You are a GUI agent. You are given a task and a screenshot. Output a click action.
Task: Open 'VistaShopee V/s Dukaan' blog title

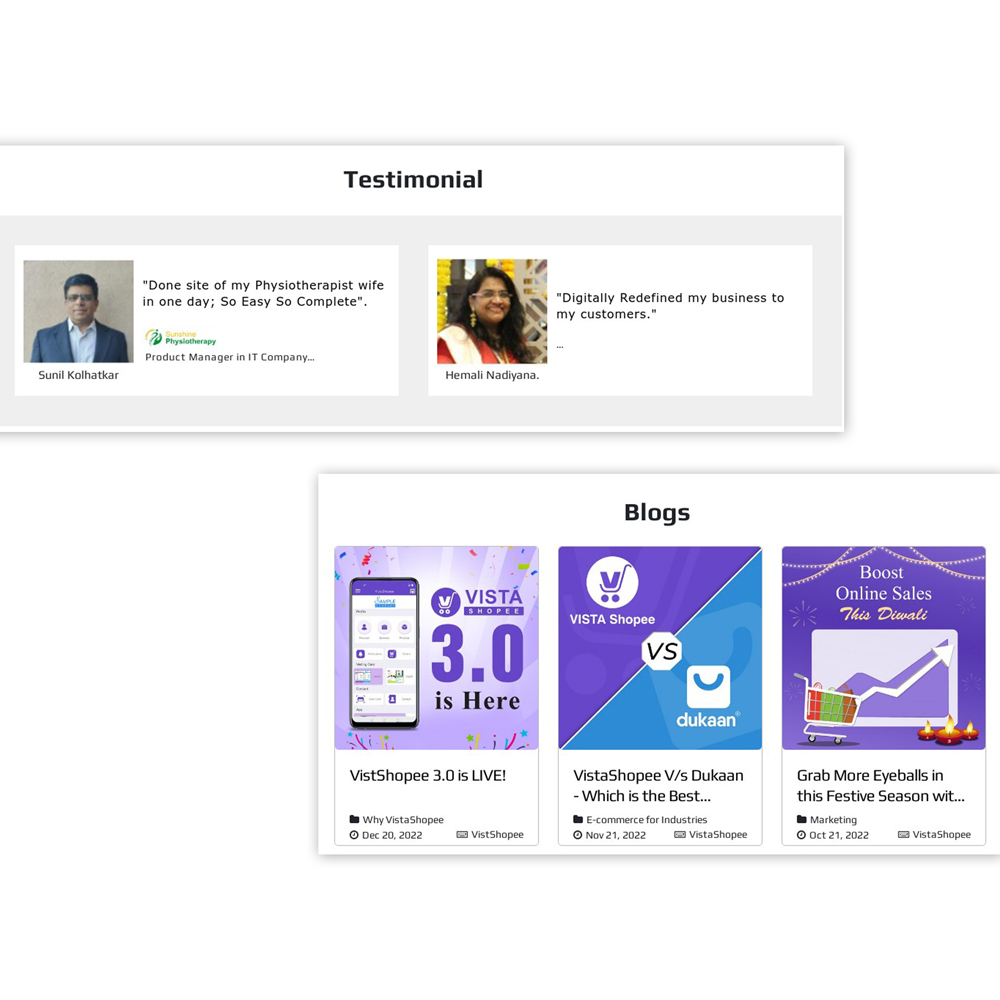(x=658, y=786)
